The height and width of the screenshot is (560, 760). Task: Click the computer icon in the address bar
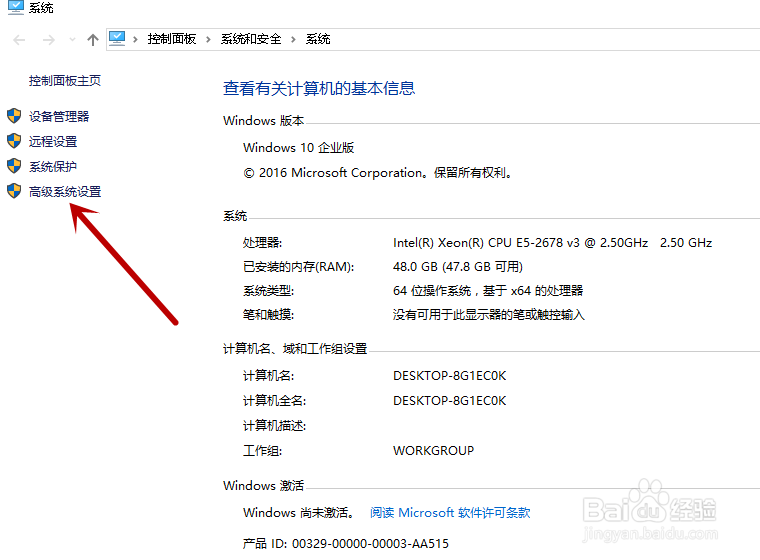117,39
